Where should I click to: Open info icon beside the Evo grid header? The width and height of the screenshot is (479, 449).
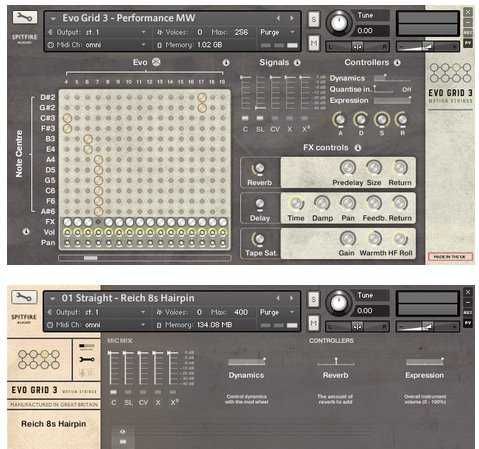pos(226,63)
